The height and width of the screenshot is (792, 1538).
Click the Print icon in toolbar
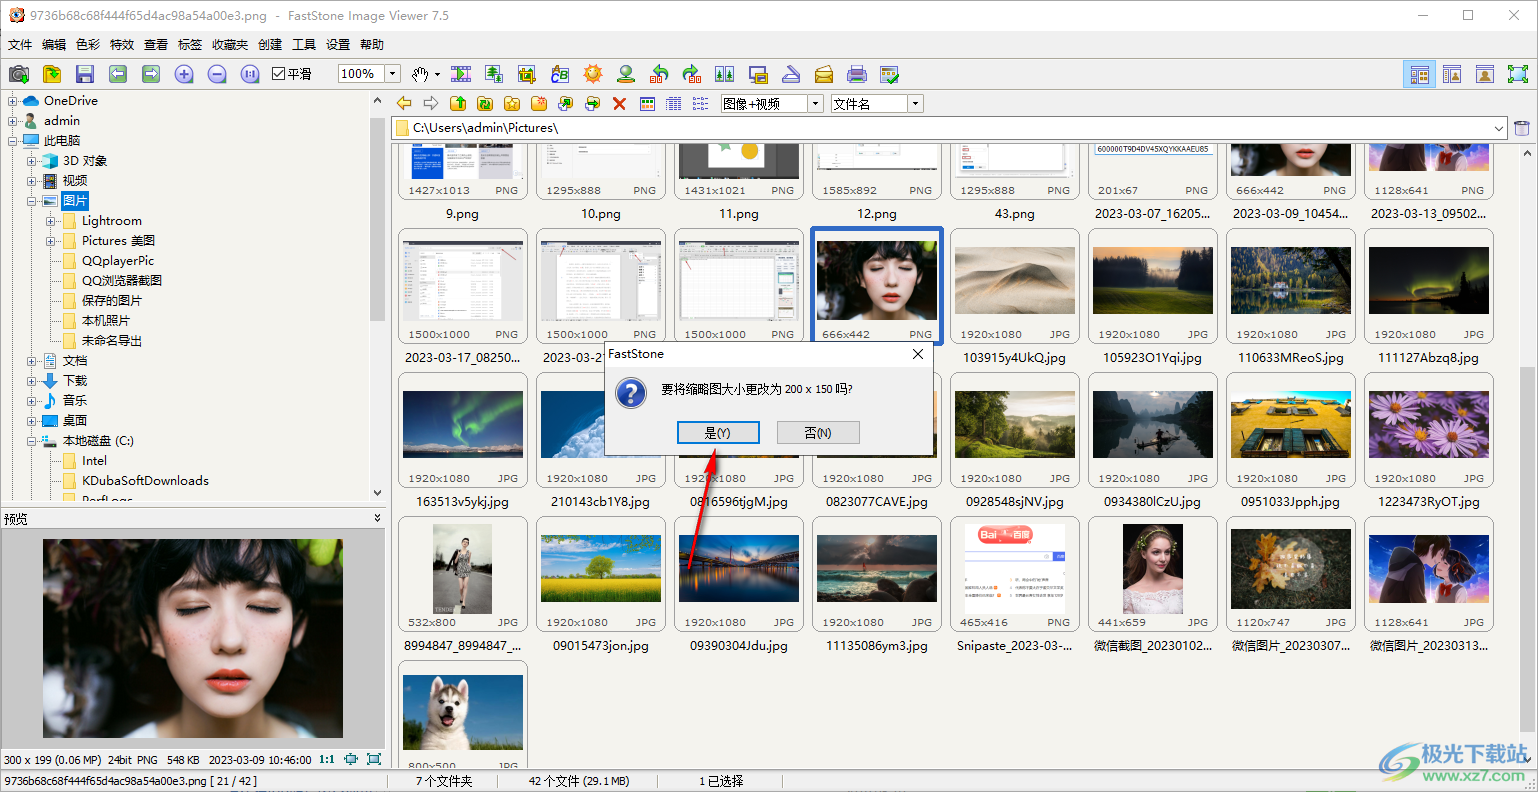click(857, 74)
